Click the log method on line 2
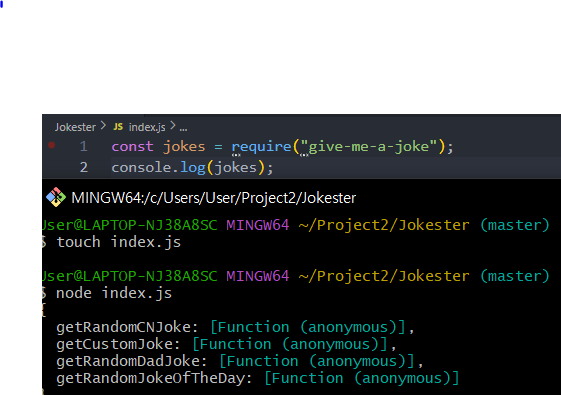This screenshot has width=561, height=395. (x=193, y=168)
